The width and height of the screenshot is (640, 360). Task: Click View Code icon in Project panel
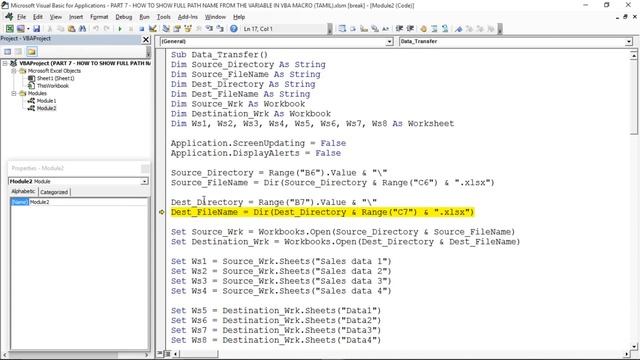click(7, 51)
